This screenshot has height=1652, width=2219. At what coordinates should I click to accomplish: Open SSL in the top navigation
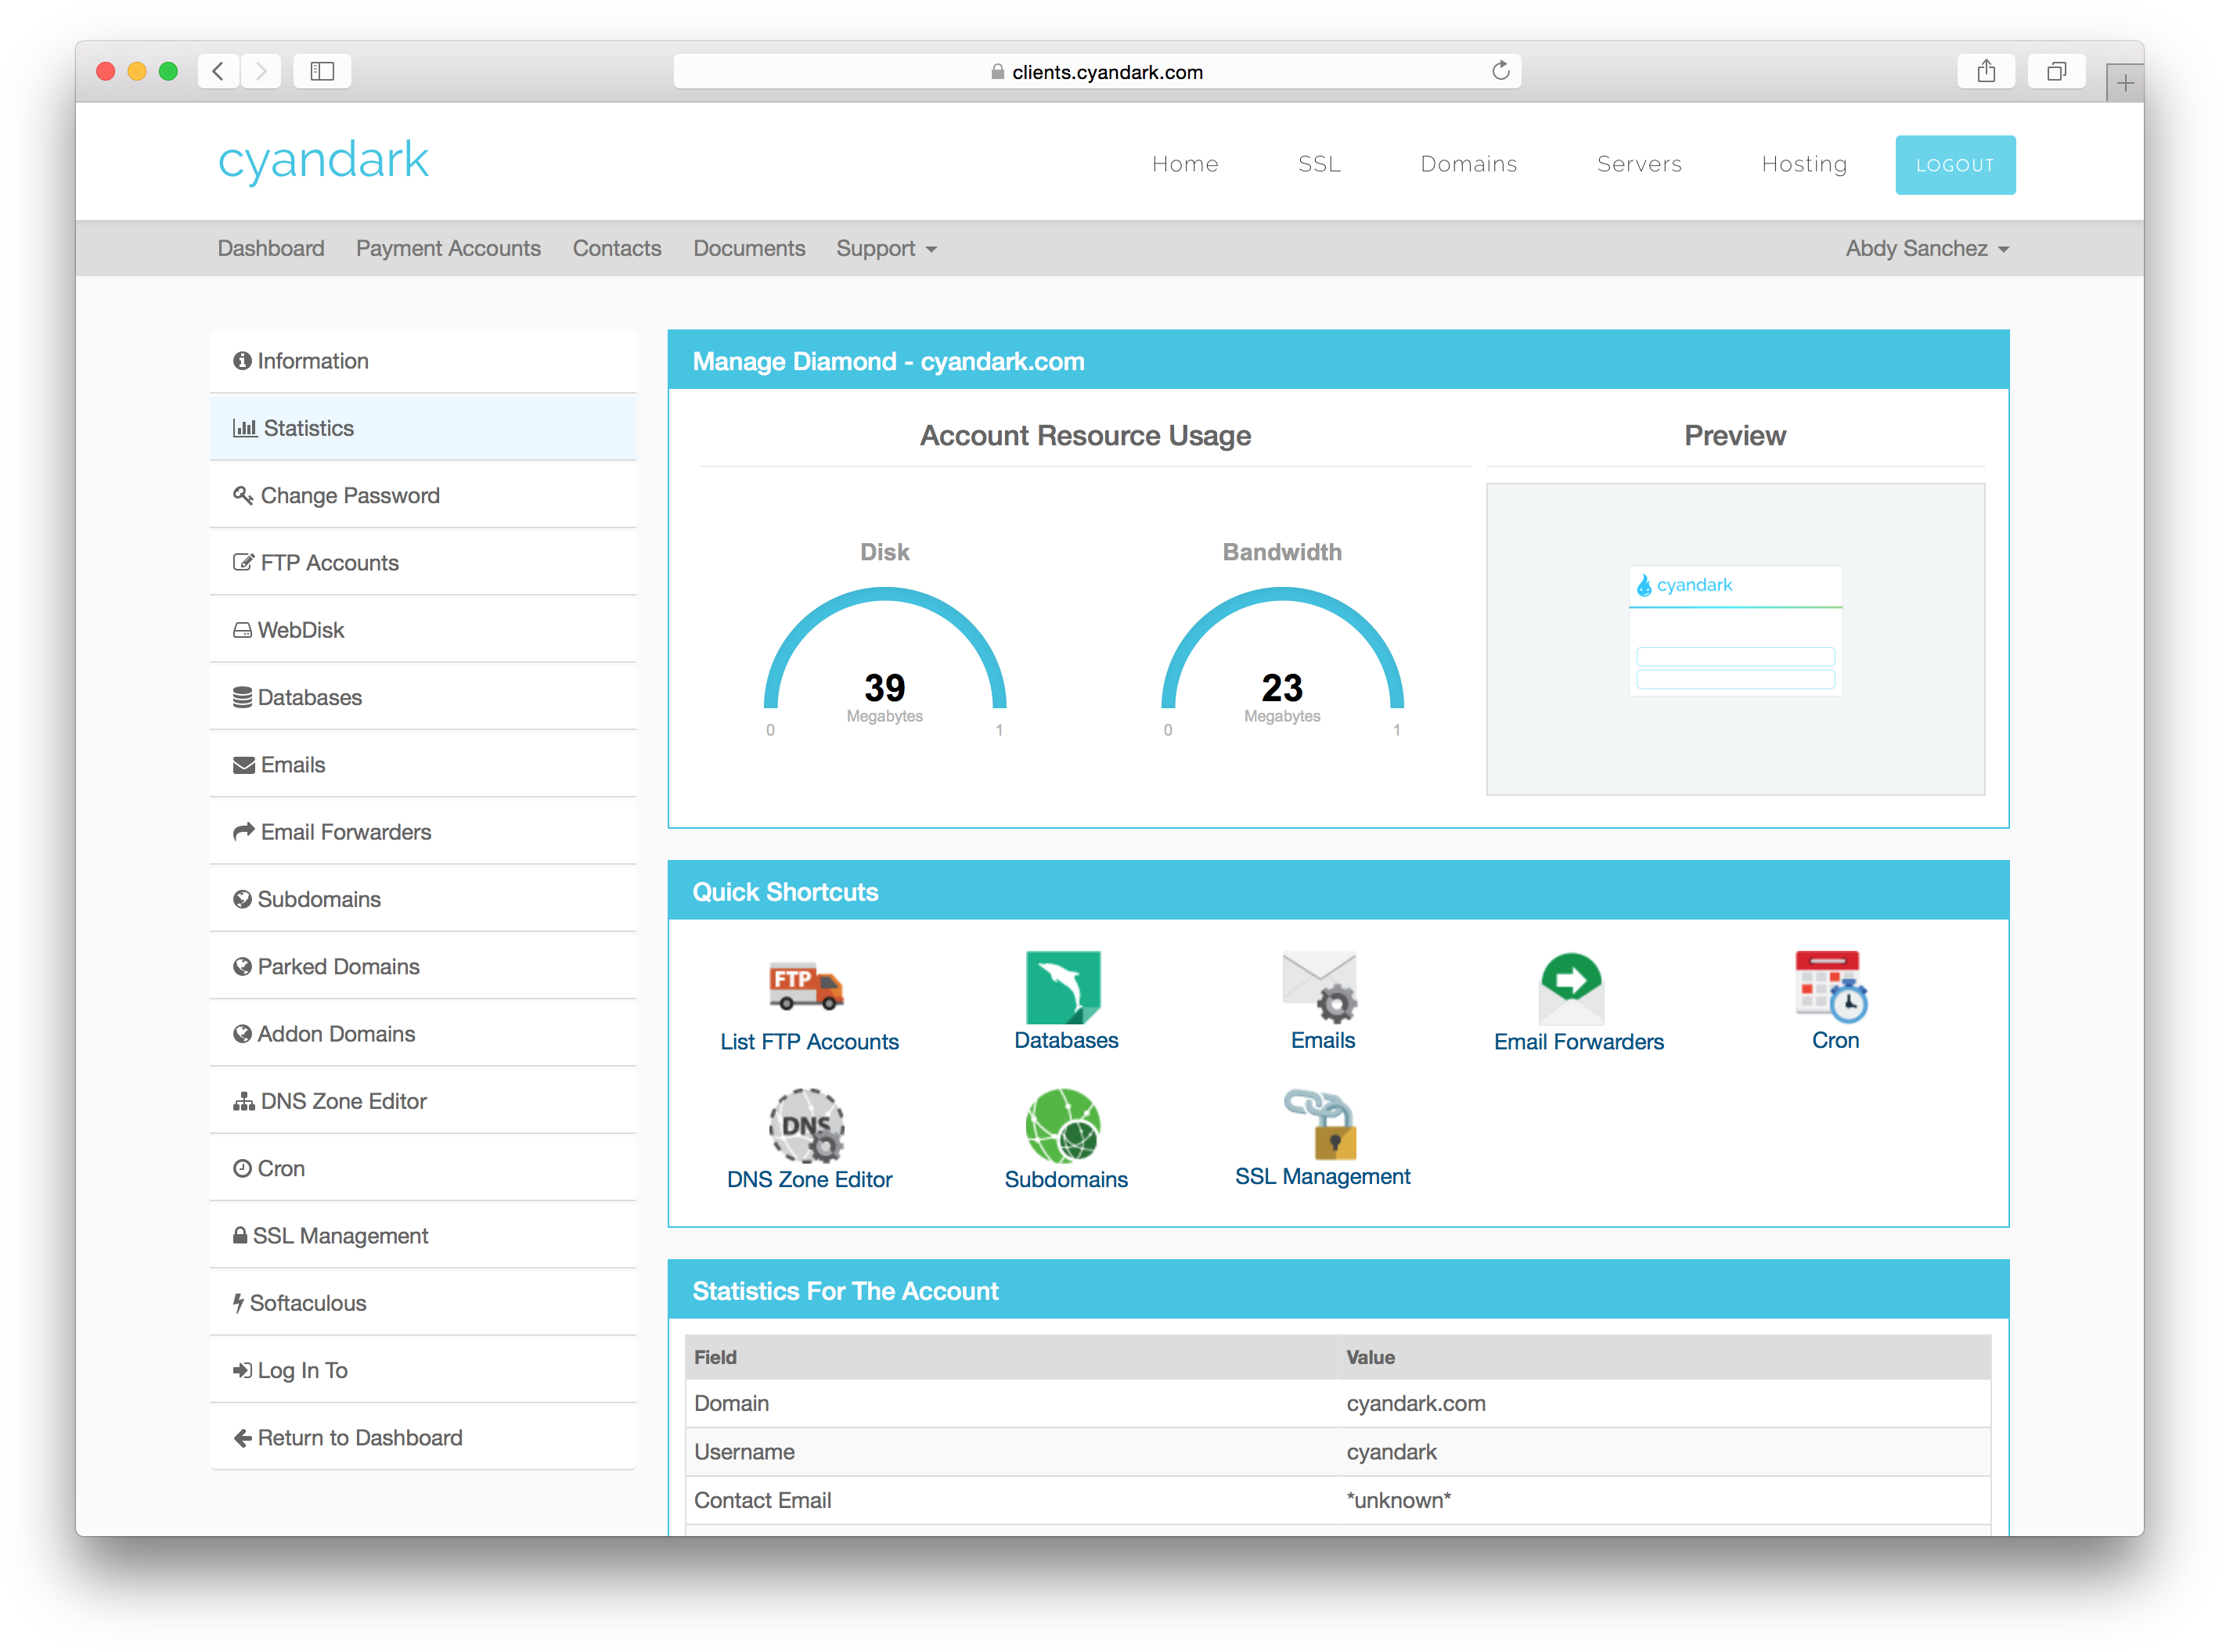coord(1319,164)
